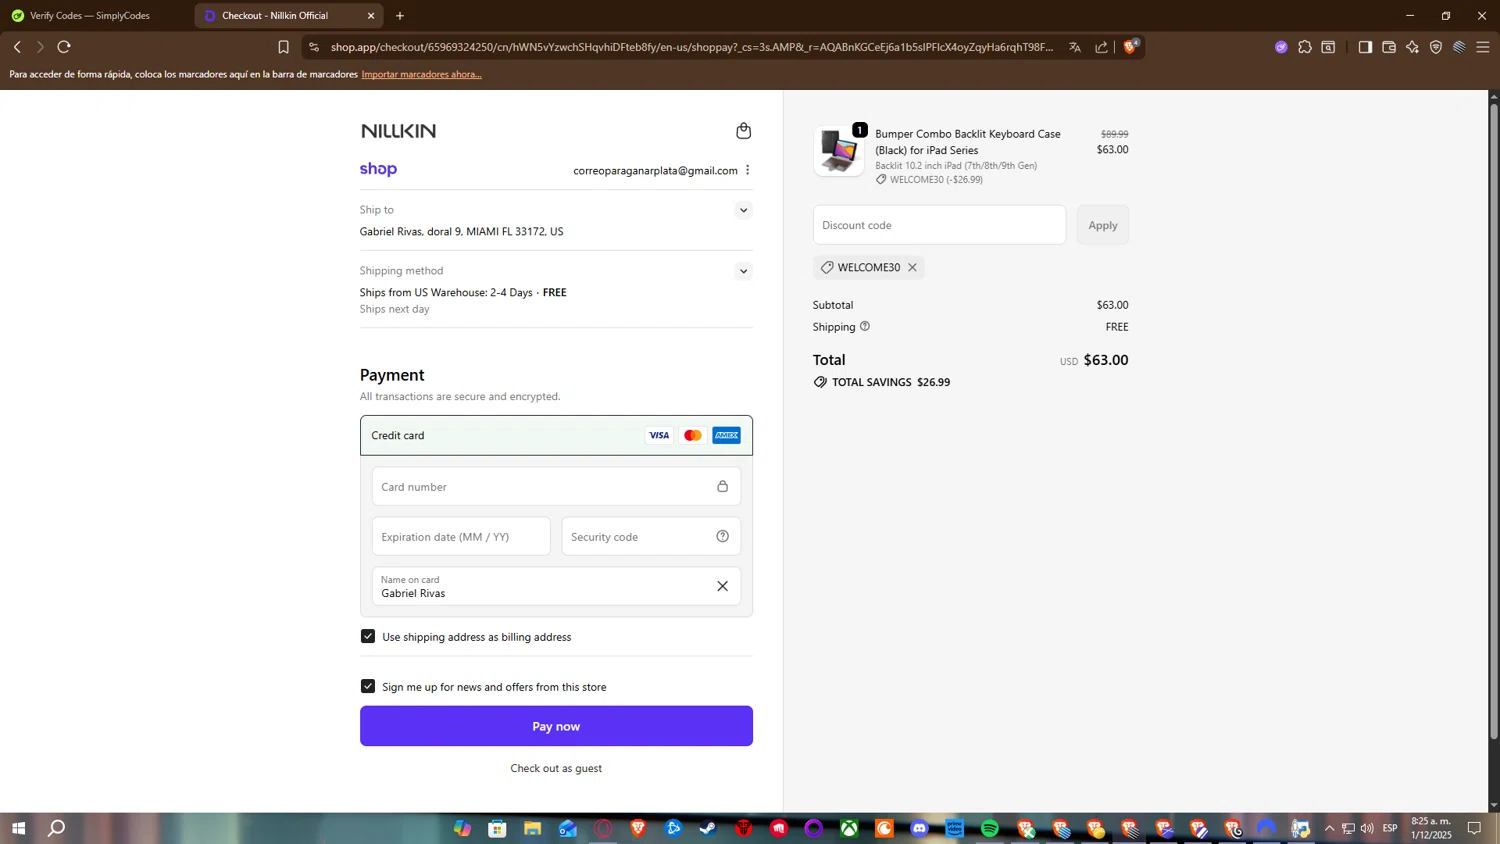1500x844 pixels.
Task: Click the Bumper Combo Backlit Keyboard Case title
Action: click(968, 142)
